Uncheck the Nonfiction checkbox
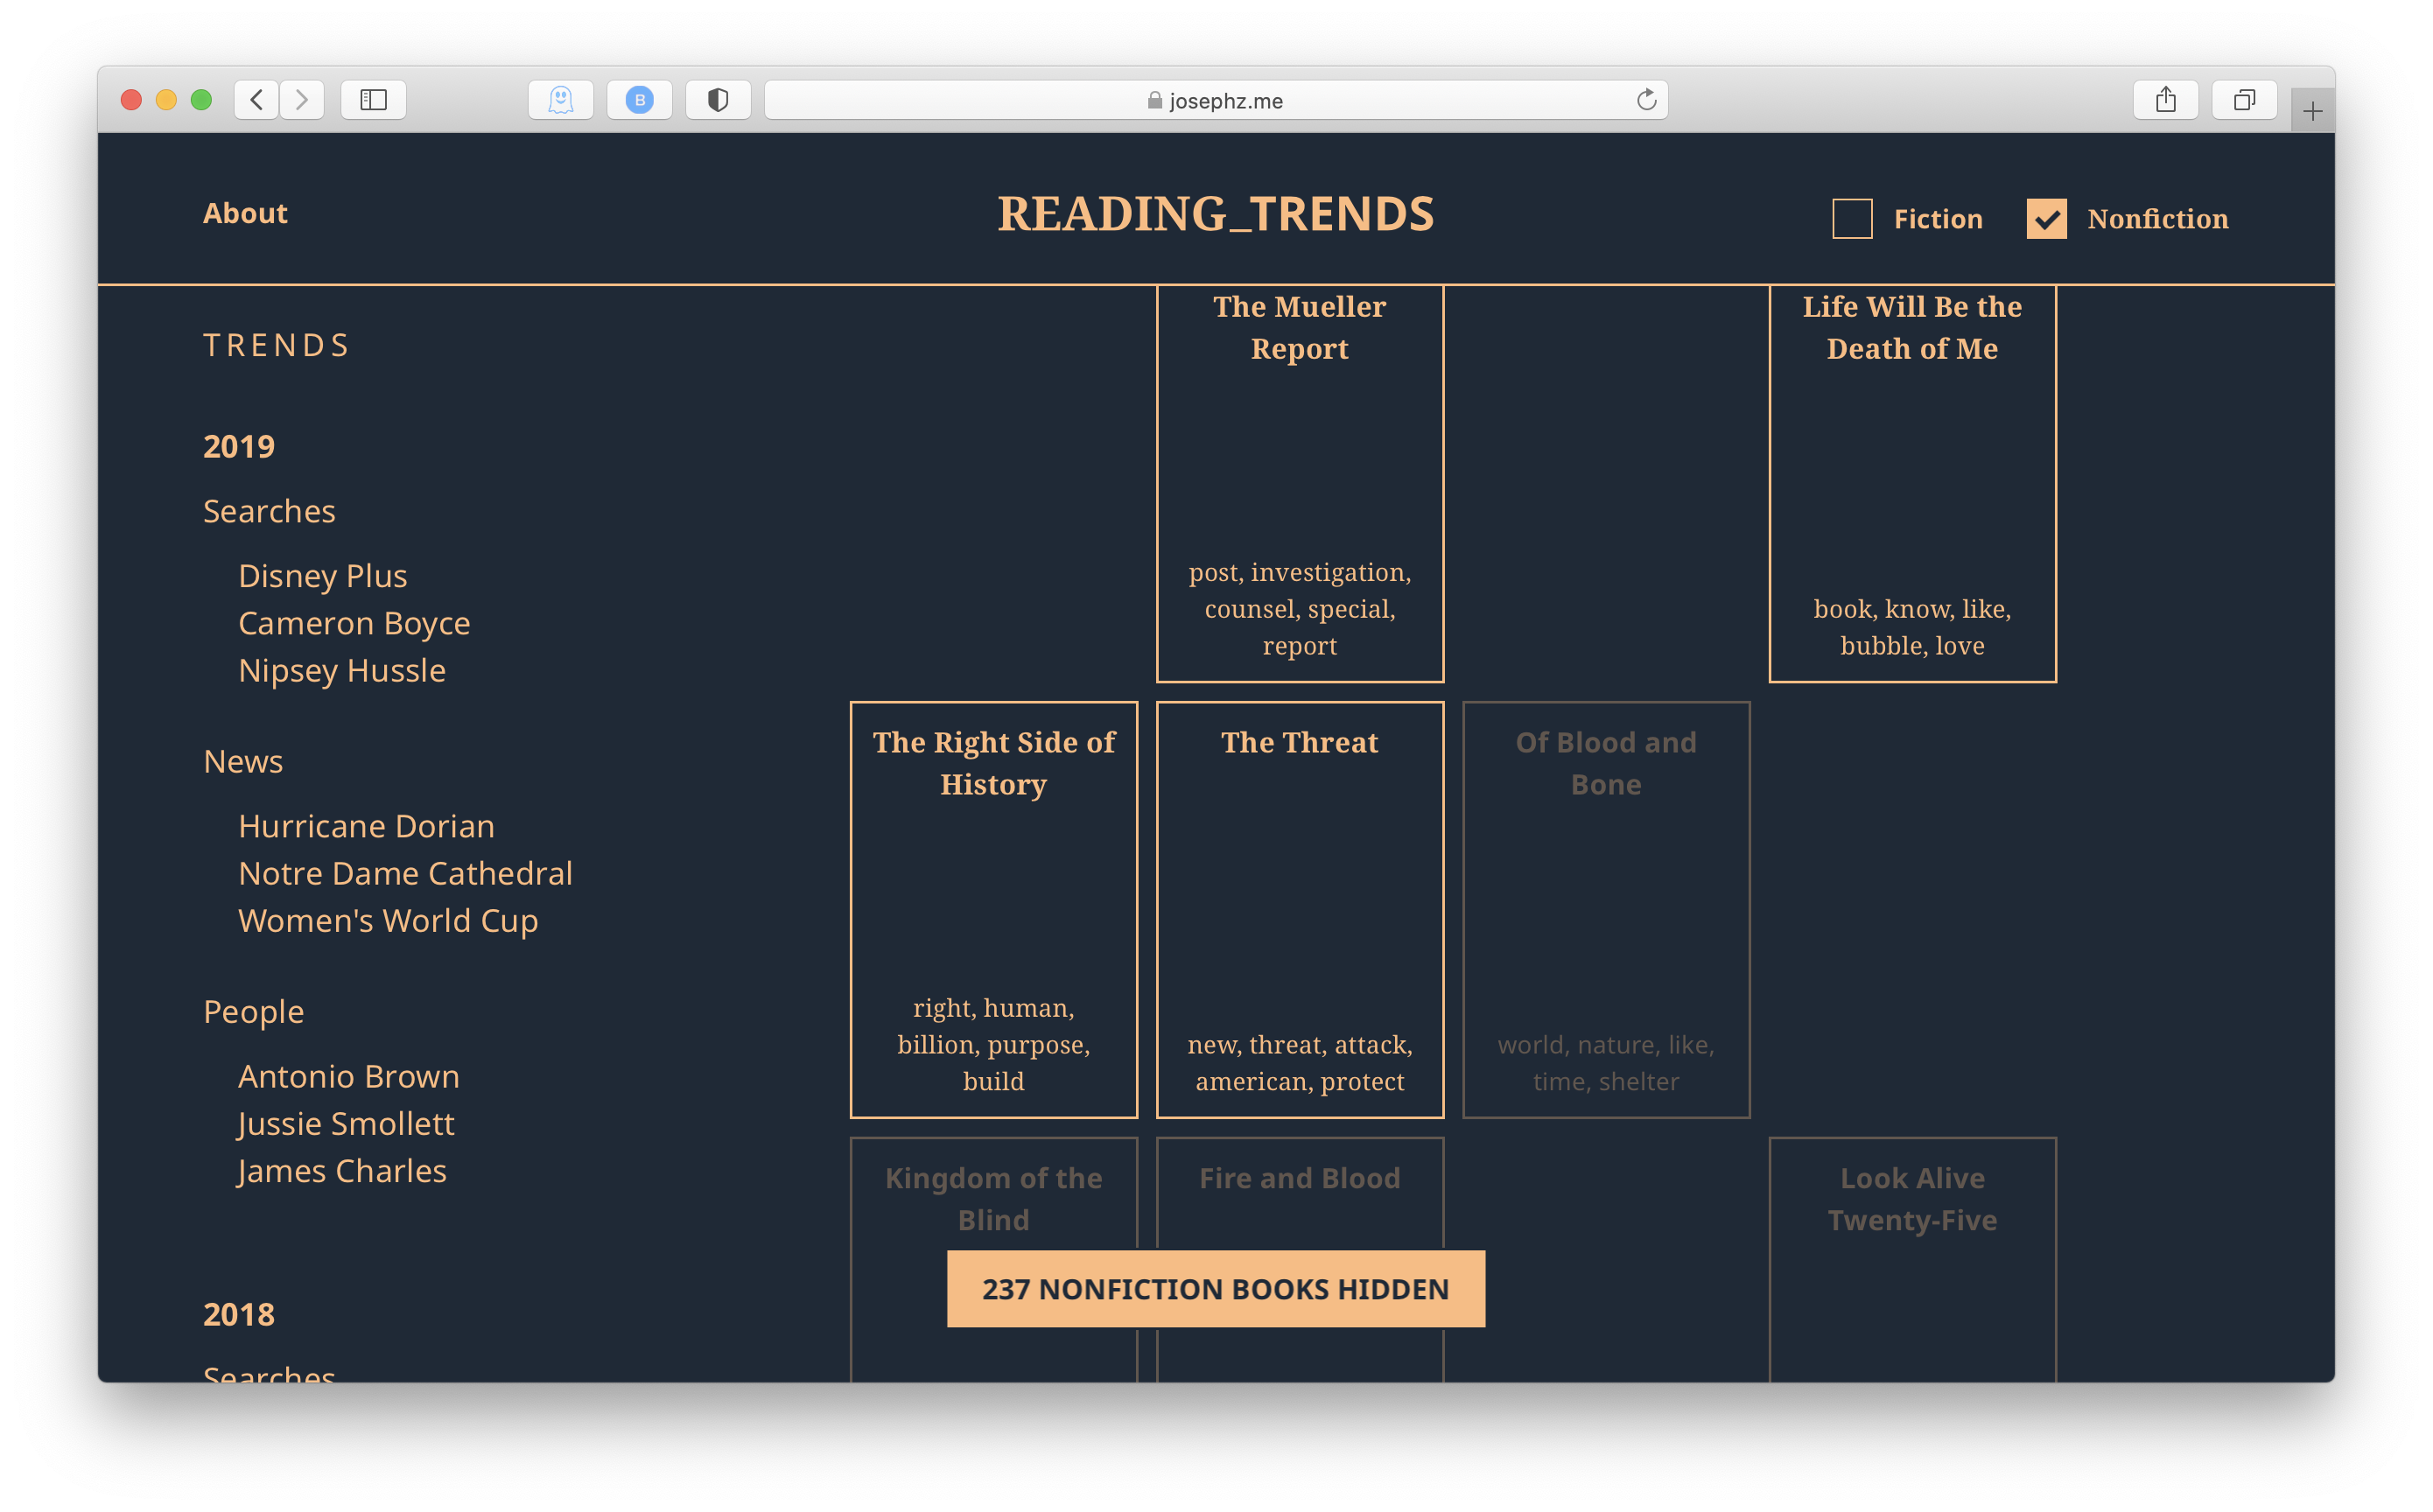This screenshot has width=2433, height=1512. click(2046, 219)
